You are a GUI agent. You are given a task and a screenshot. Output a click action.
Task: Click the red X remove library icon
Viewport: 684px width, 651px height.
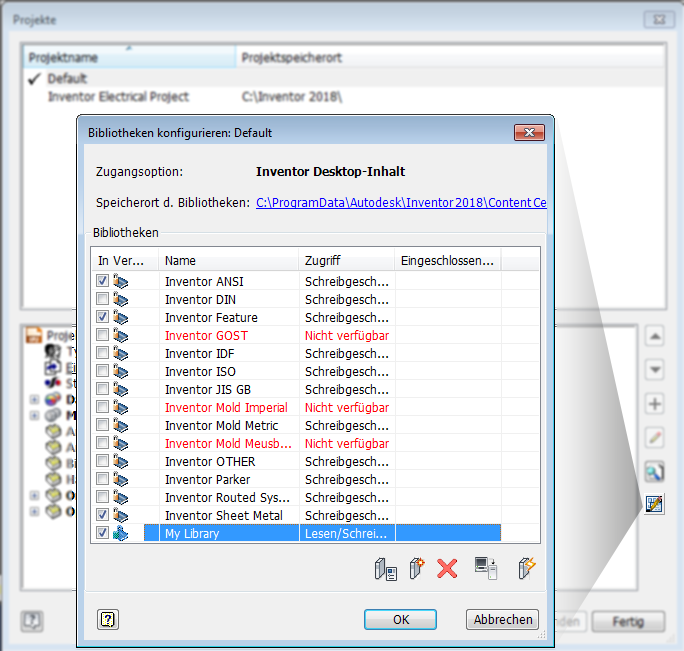coord(447,569)
